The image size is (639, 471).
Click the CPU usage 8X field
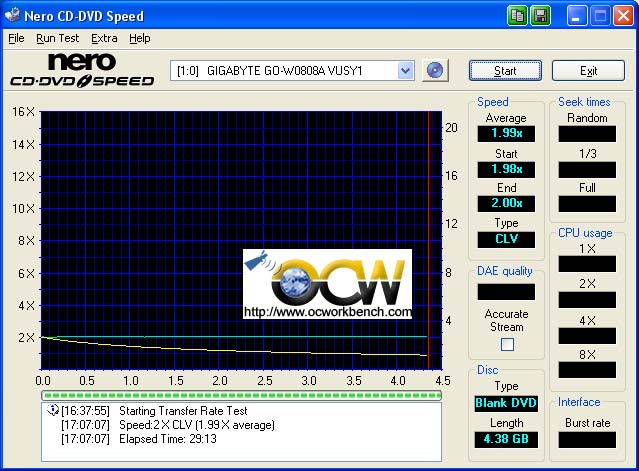tap(587, 370)
